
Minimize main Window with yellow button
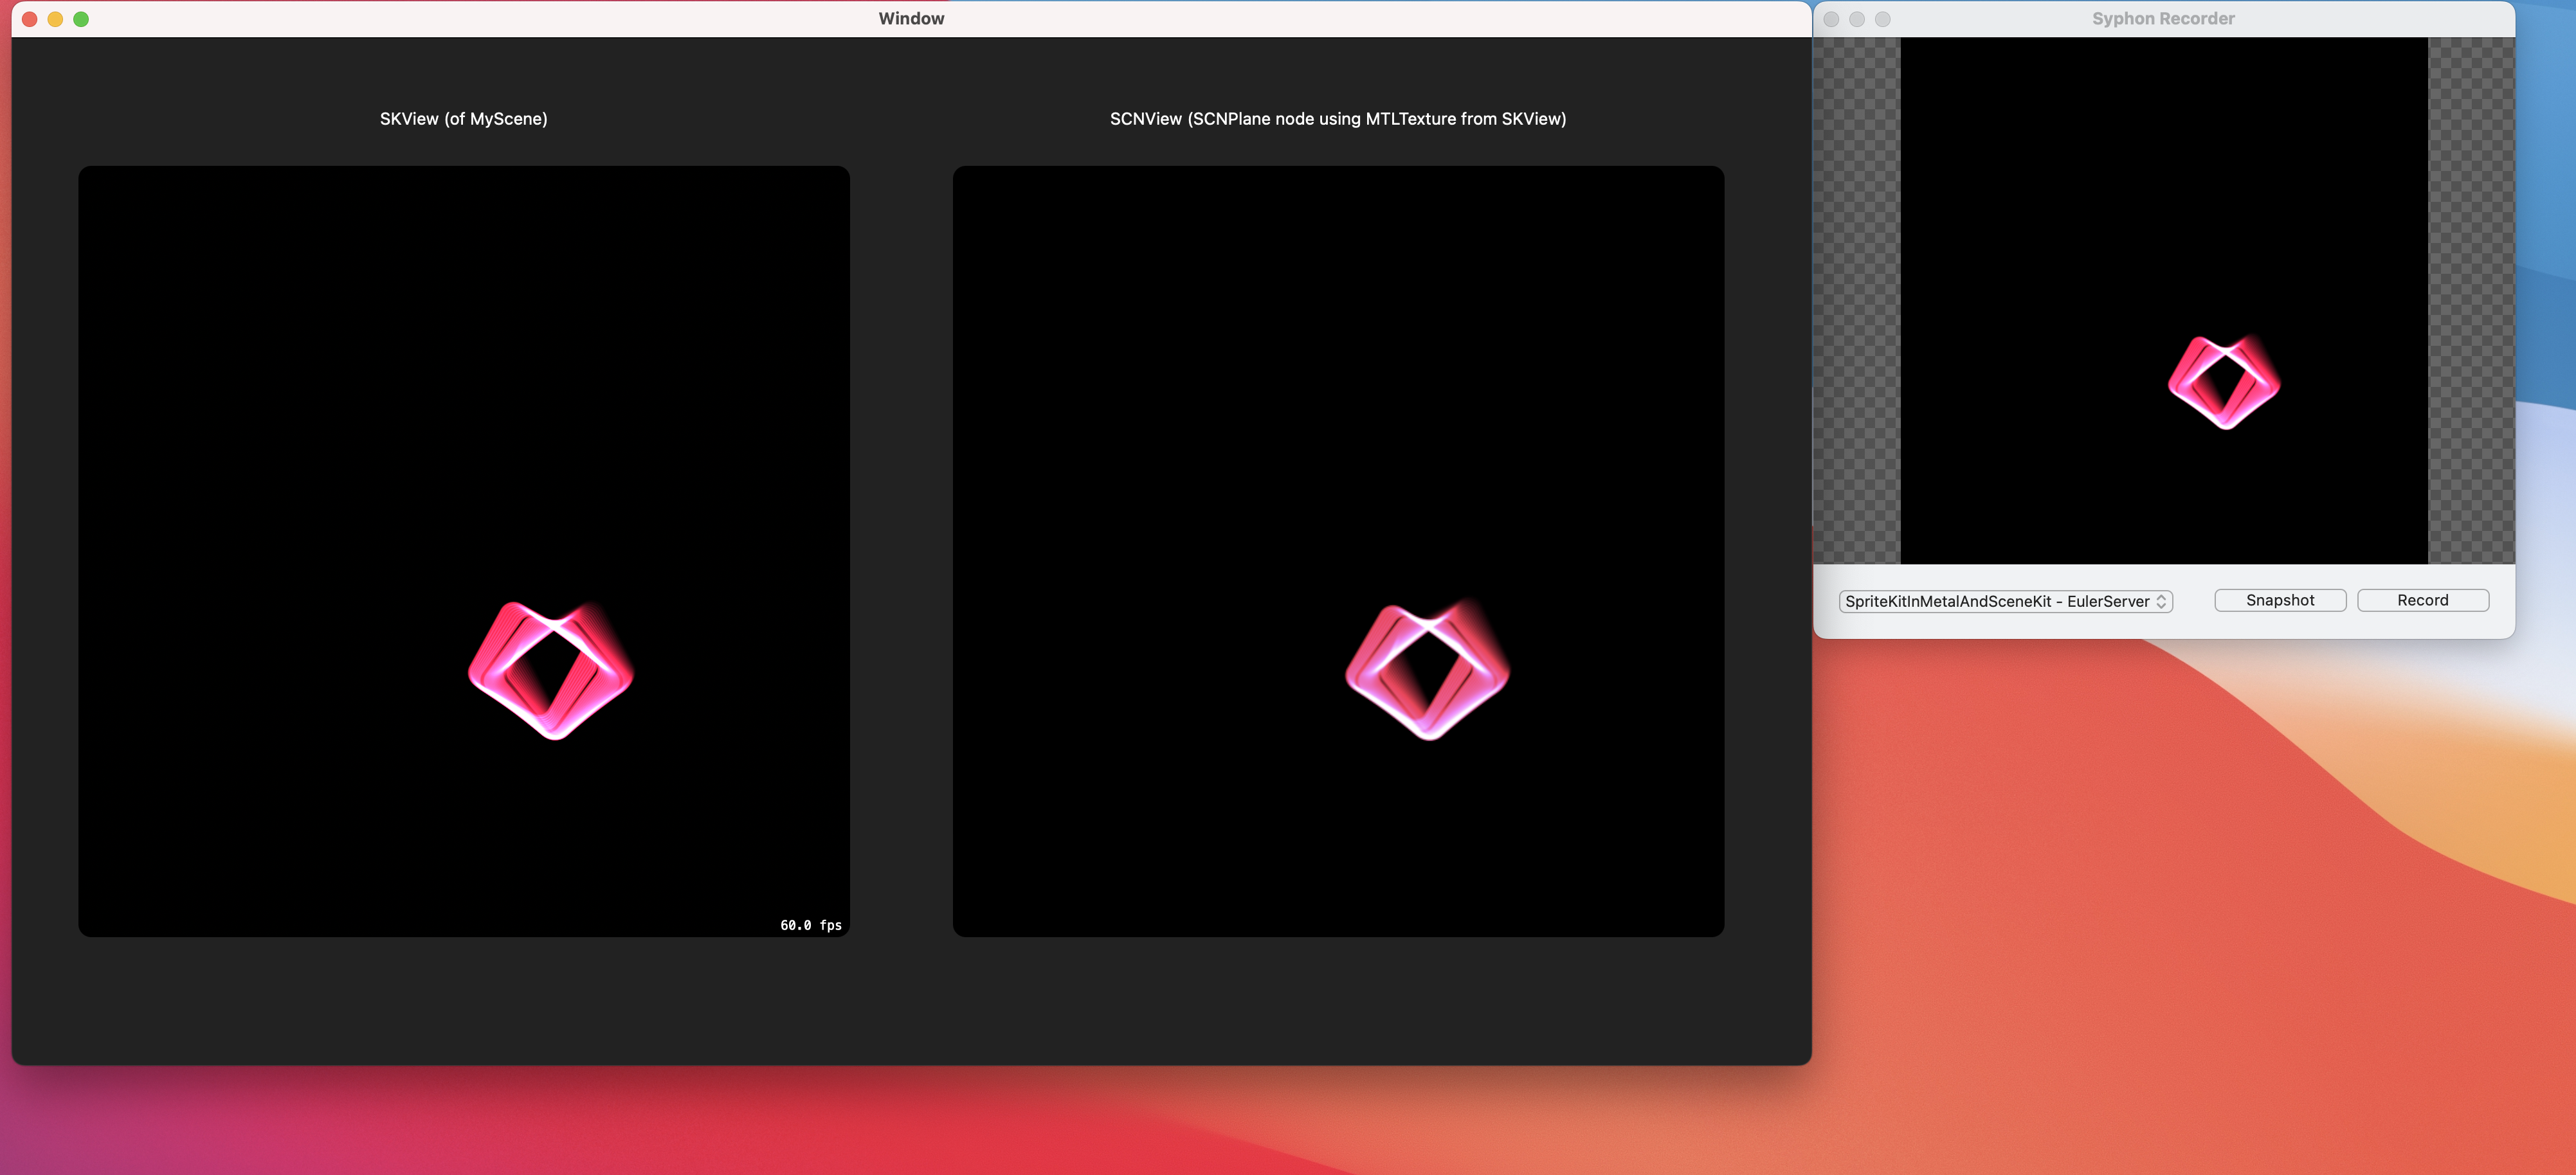tap(55, 19)
